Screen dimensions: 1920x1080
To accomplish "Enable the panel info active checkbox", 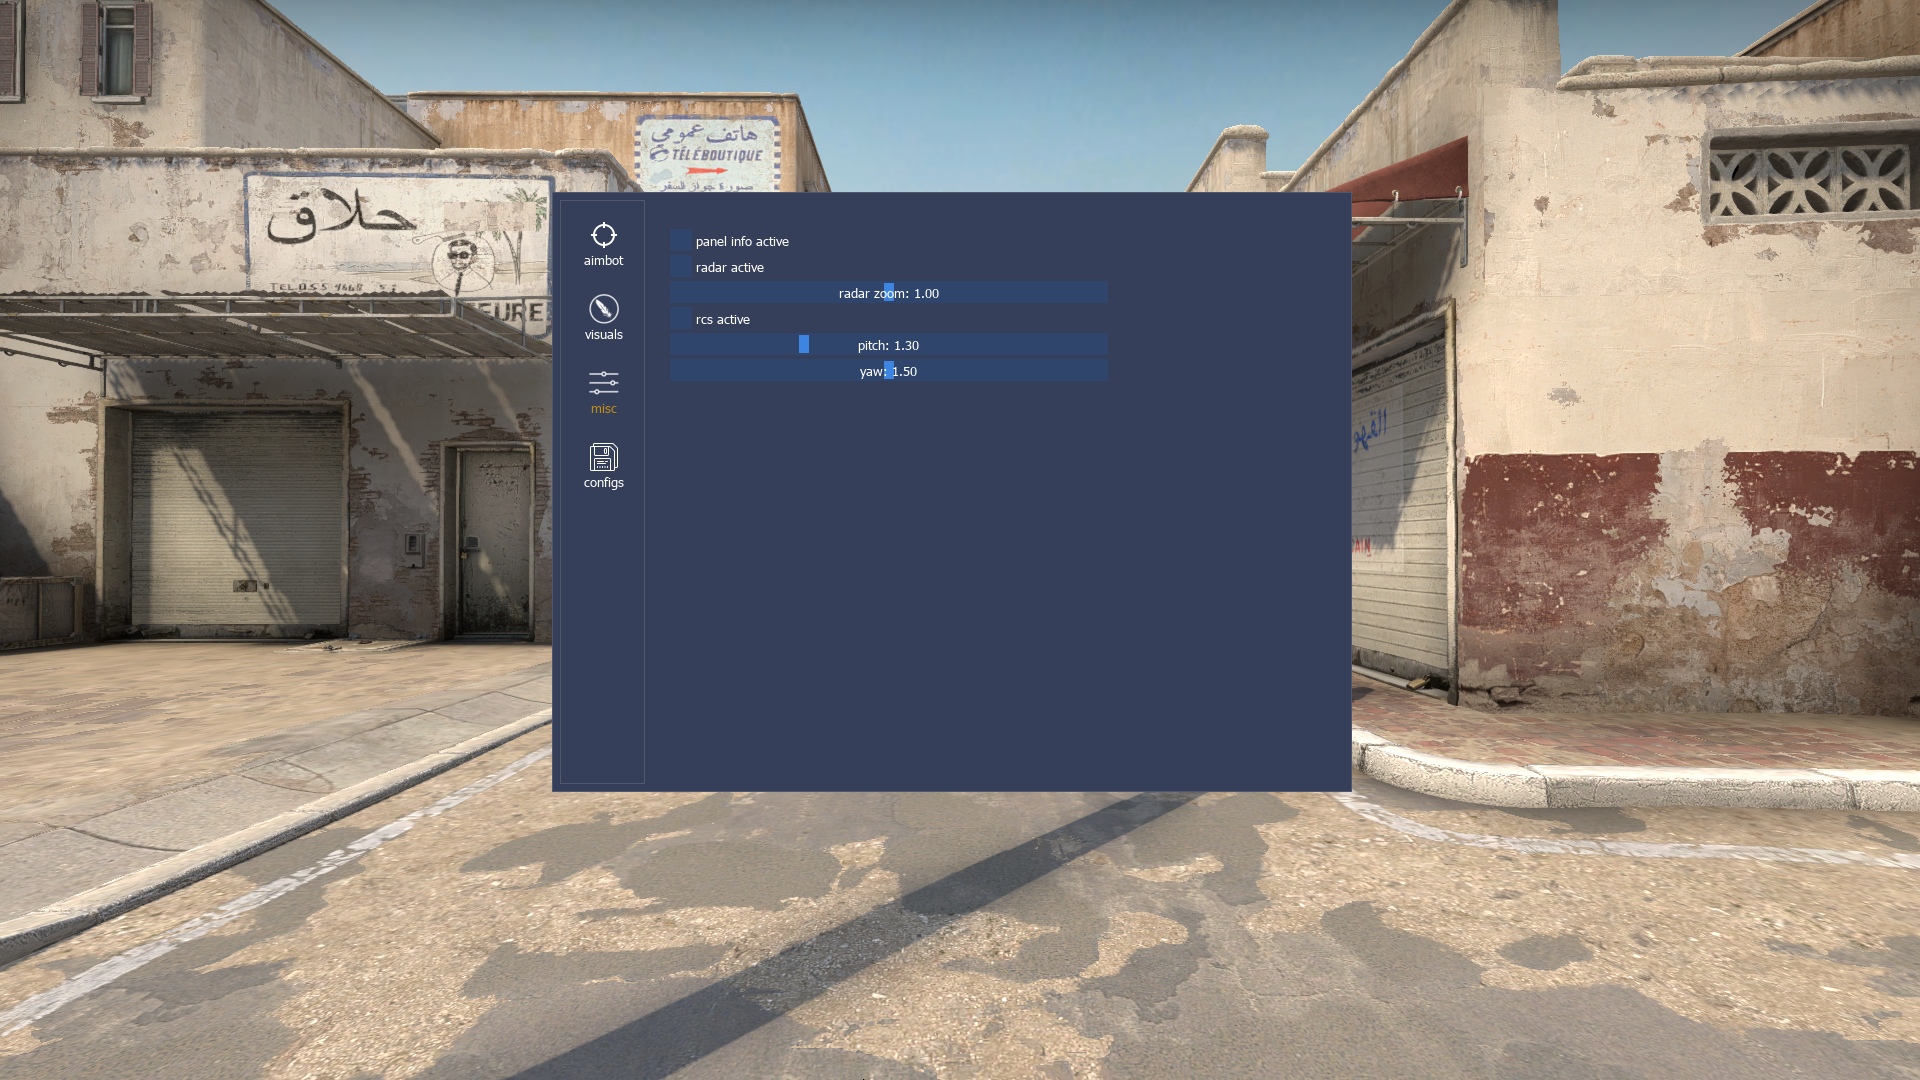I will (x=681, y=241).
